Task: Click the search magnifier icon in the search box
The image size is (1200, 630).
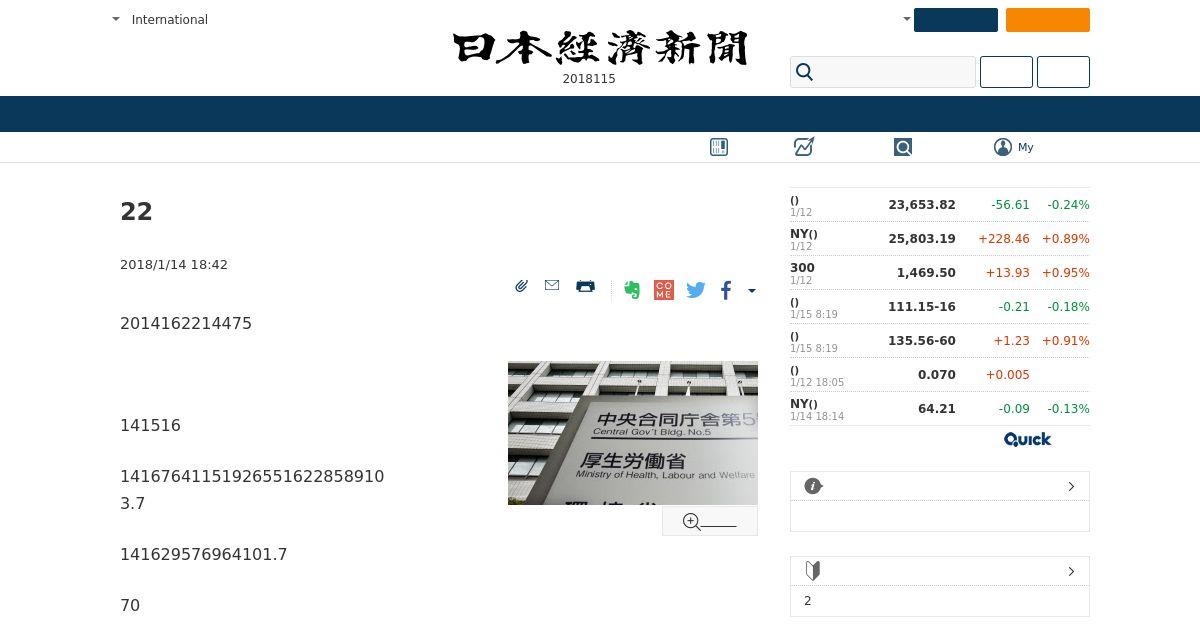Action: [x=804, y=72]
